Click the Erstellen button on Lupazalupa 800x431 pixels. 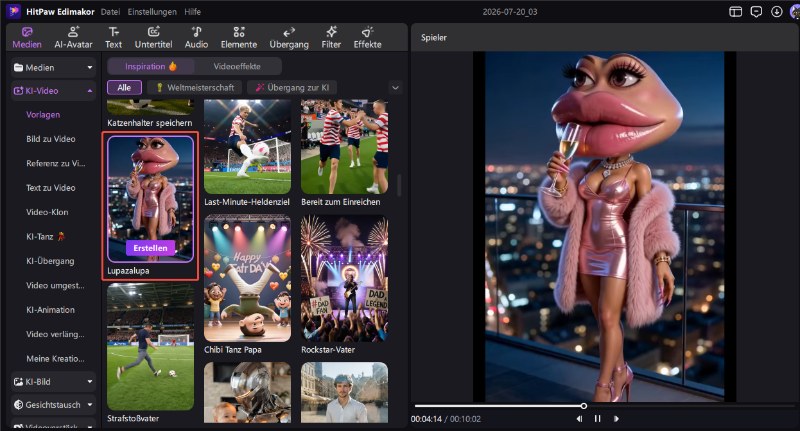click(x=151, y=248)
